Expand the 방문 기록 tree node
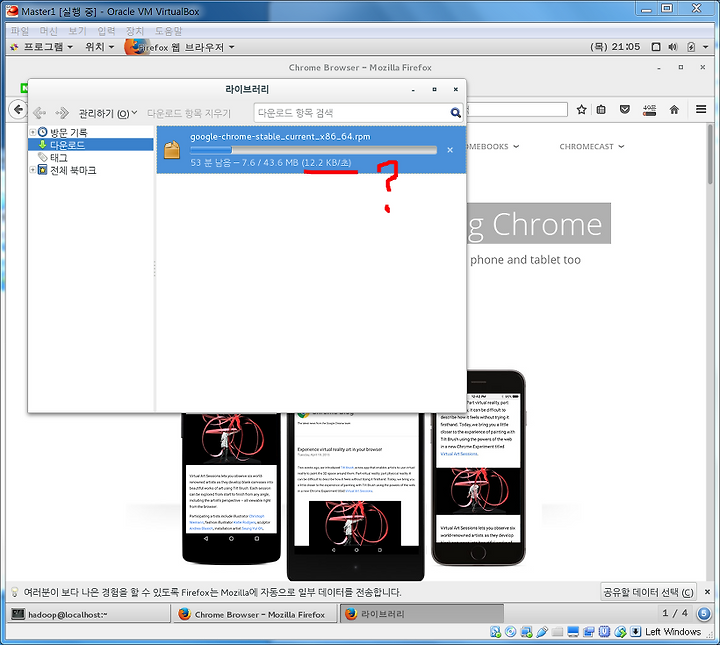720x645 pixels. pyautogui.click(x=33, y=132)
